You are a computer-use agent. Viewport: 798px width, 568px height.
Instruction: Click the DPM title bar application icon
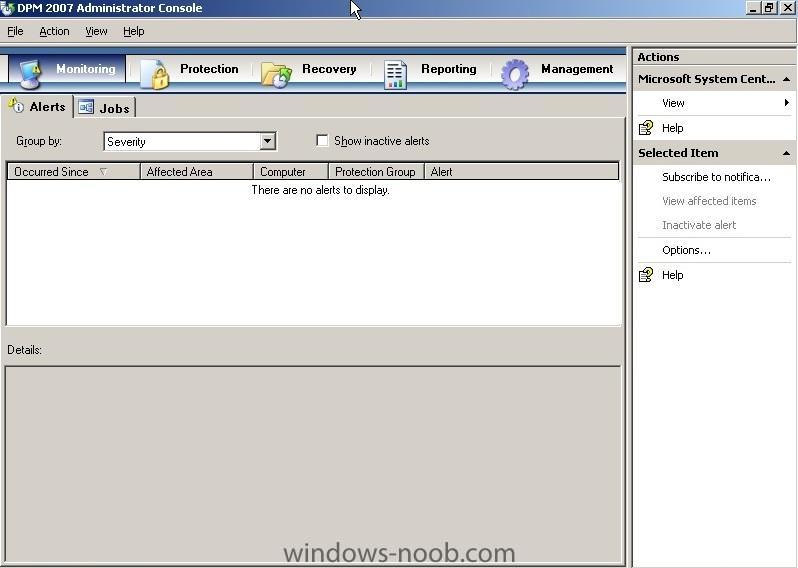(x=7, y=8)
